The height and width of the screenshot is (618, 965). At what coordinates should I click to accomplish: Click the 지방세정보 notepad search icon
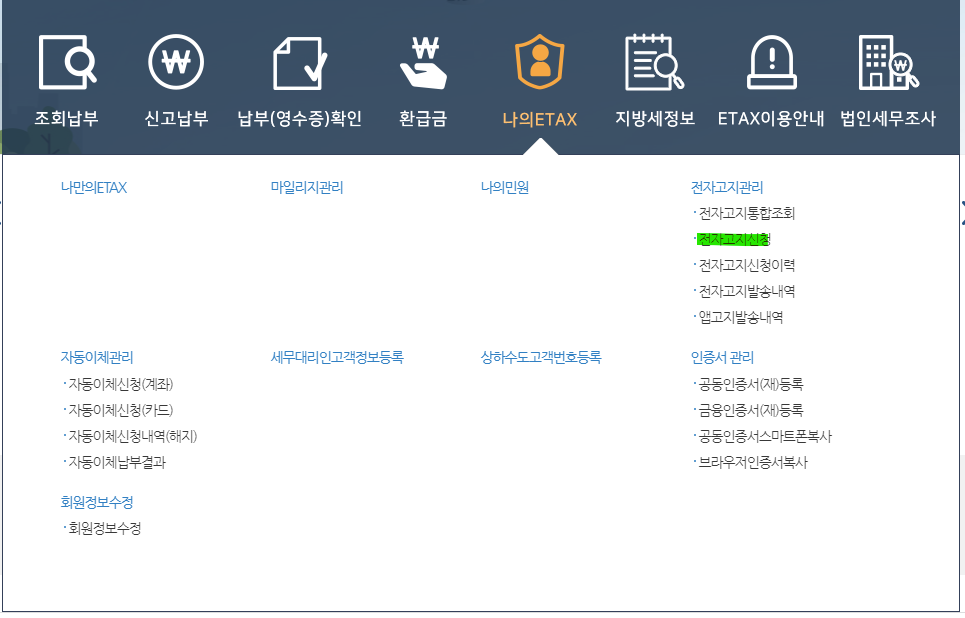tap(655, 62)
